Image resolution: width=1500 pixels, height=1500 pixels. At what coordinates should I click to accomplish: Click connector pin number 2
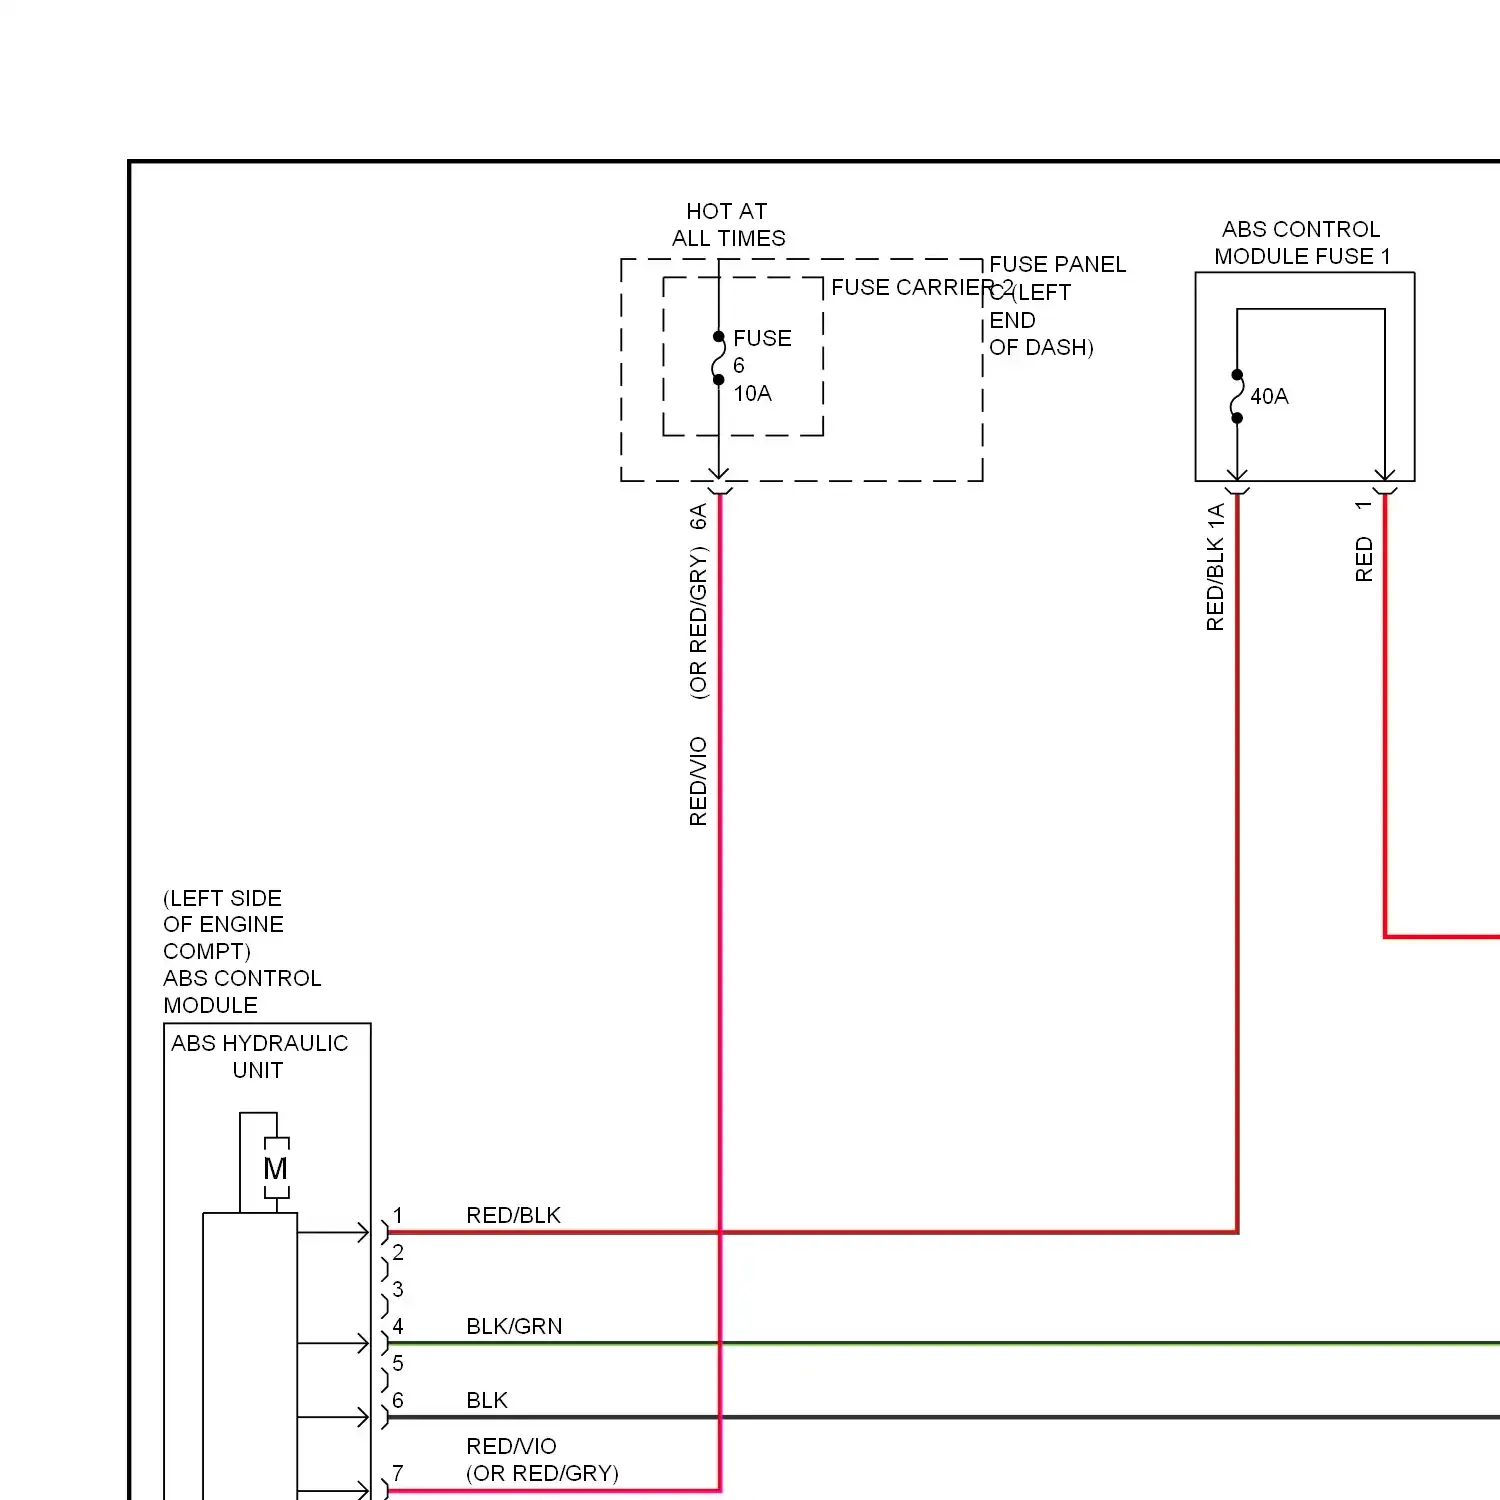398,1252
